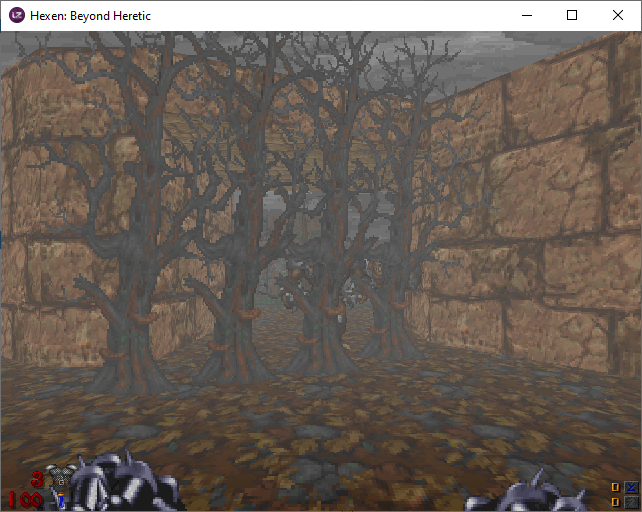The width and height of the screenshot is (642, 512).
Task: Minimize the Hexen game window
Action: coord(527,16)
